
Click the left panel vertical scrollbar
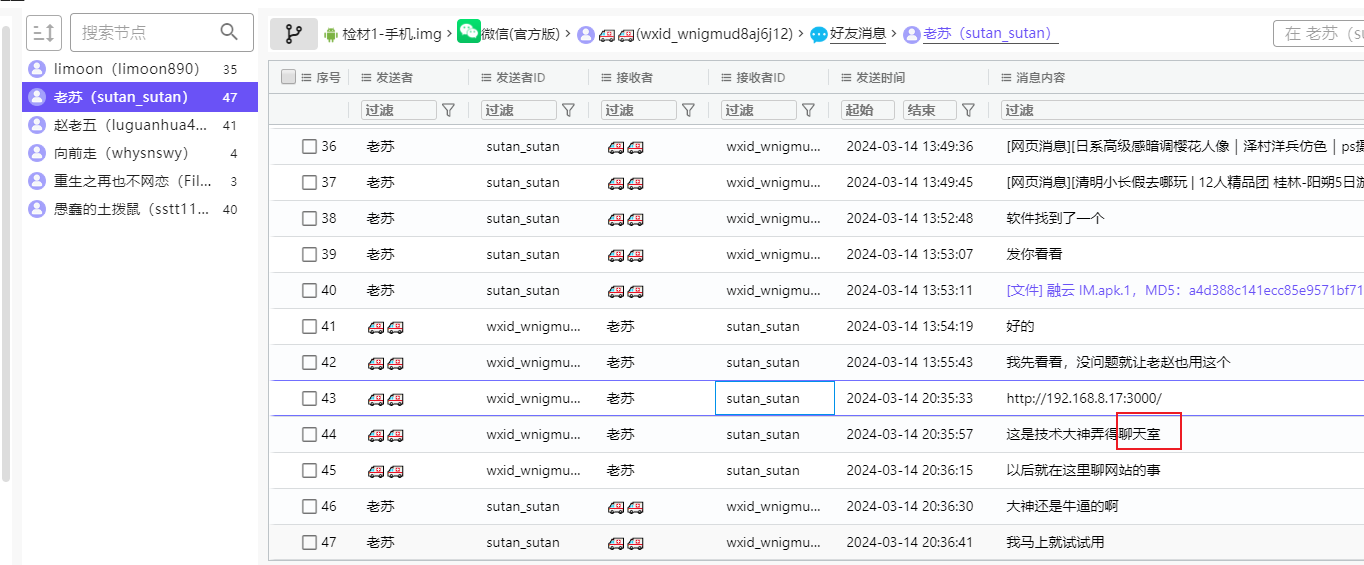coord(6,250)
